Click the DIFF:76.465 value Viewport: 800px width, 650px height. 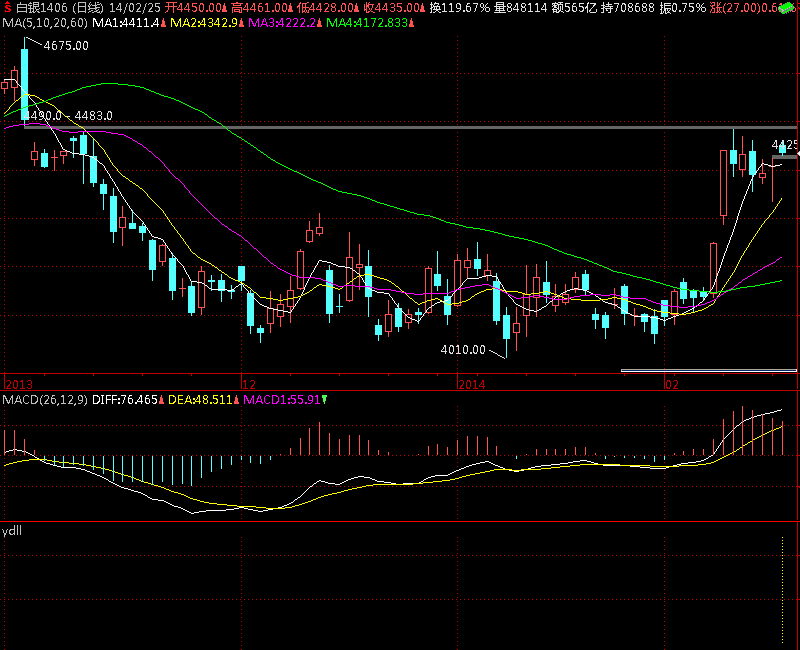[124, 399]
